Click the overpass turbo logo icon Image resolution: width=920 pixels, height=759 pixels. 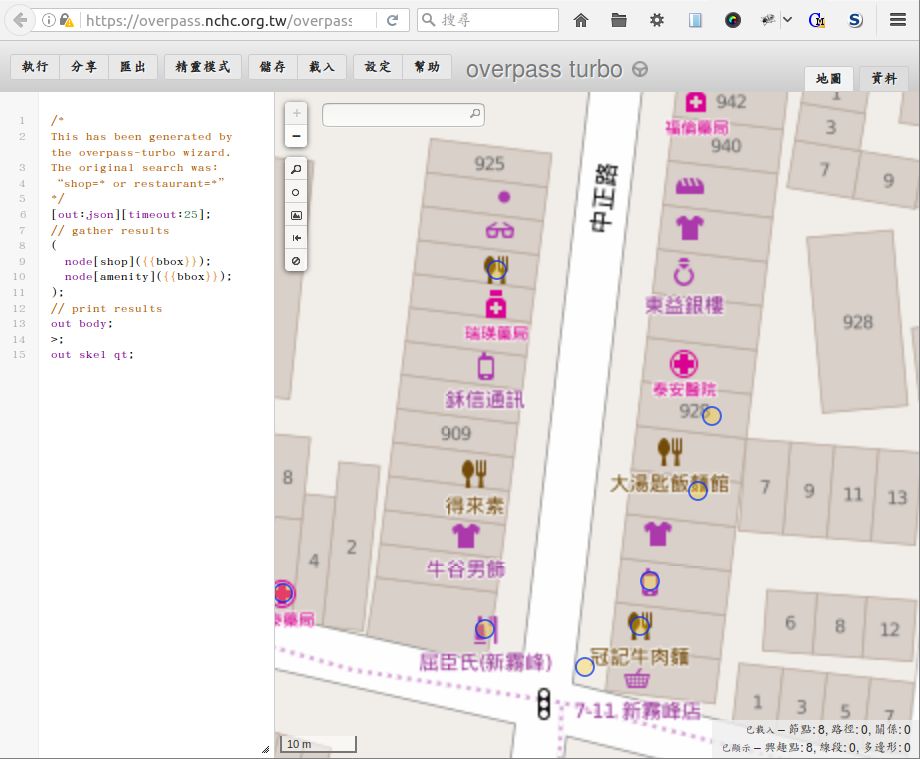coord(640,70)
